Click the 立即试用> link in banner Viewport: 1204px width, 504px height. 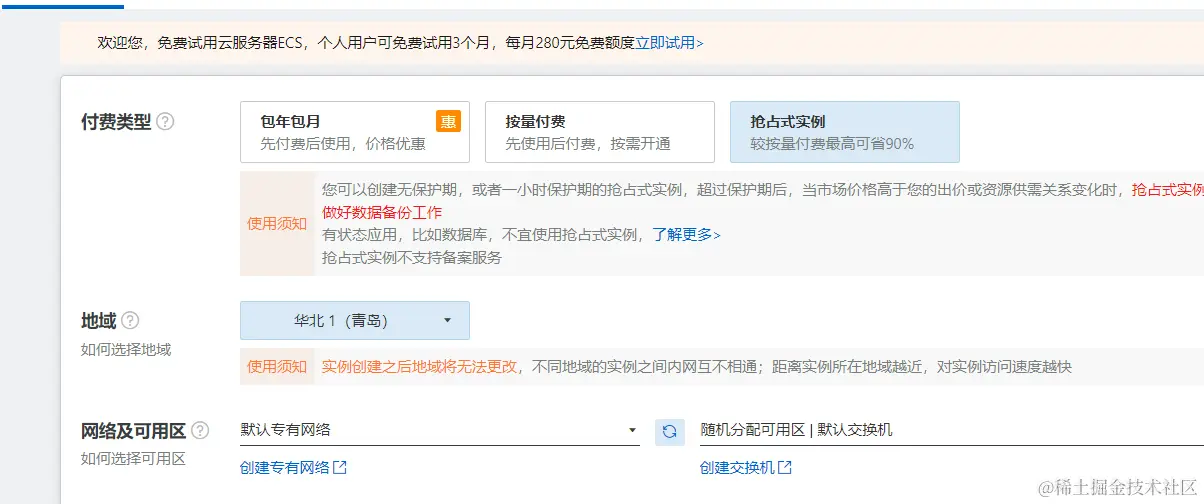click(x=670, y=43)
